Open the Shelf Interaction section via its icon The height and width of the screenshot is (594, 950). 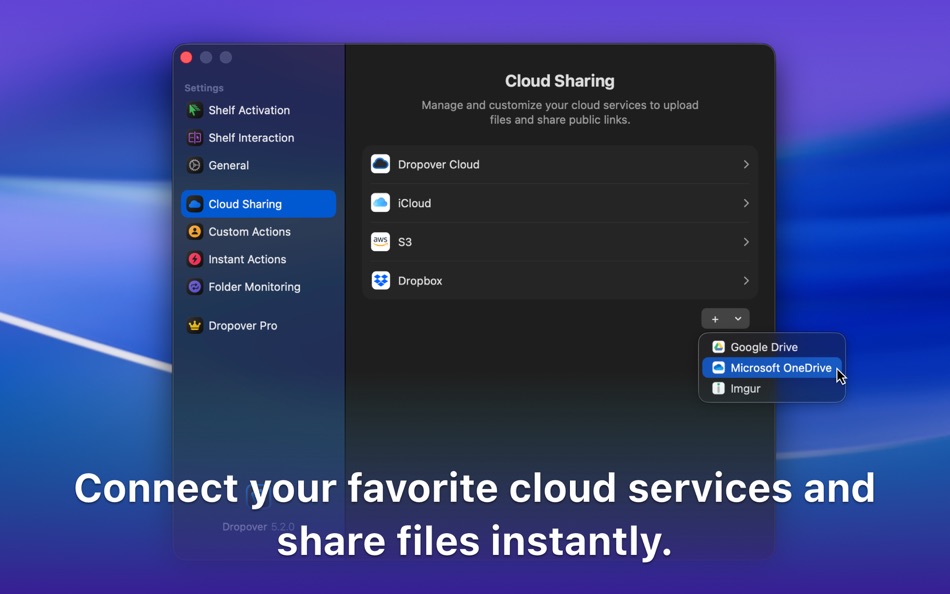coord(193,138)
